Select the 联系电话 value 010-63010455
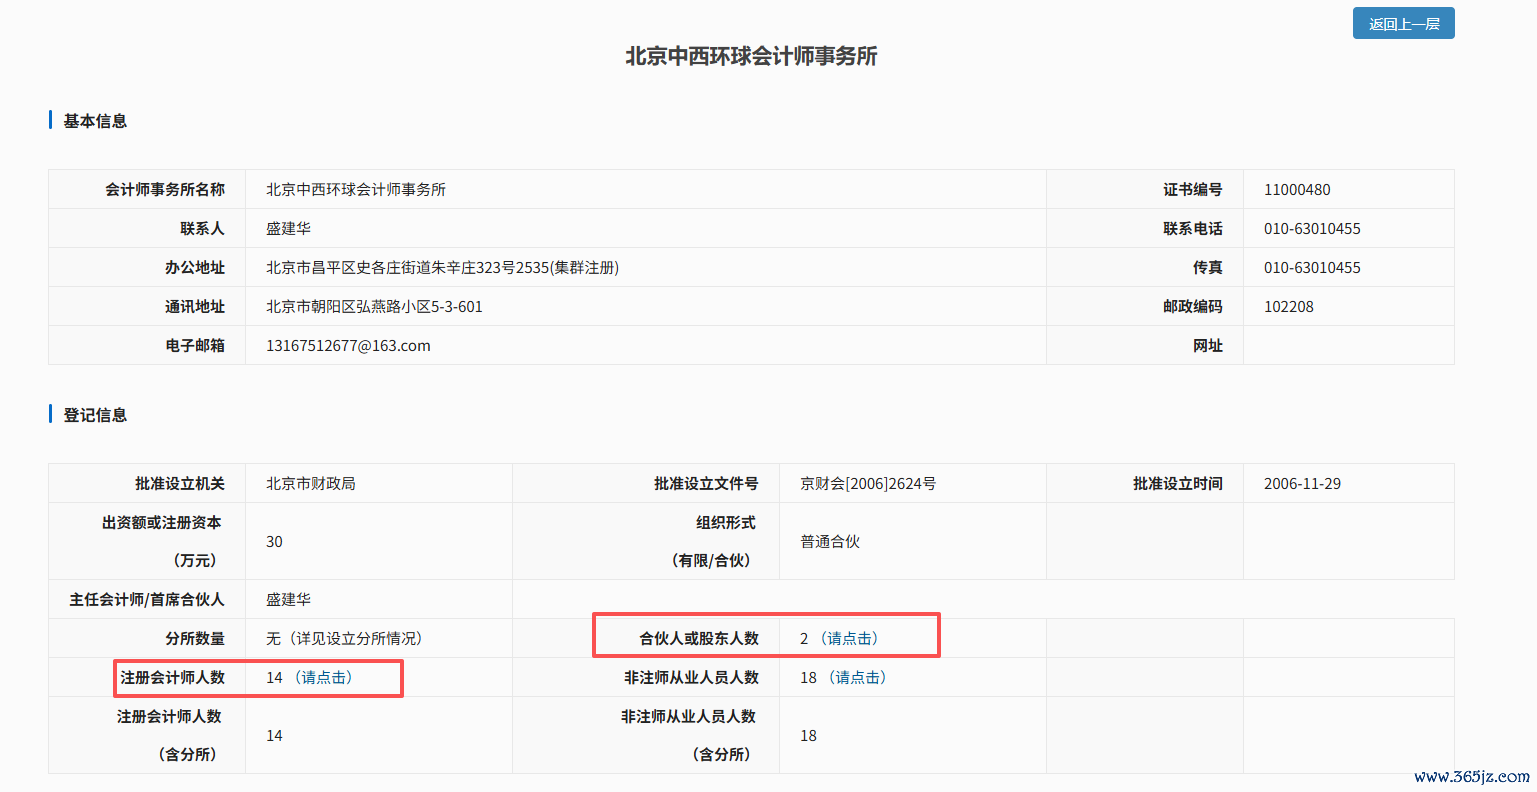This screenshot has width=1537, height=792. 1312,228
